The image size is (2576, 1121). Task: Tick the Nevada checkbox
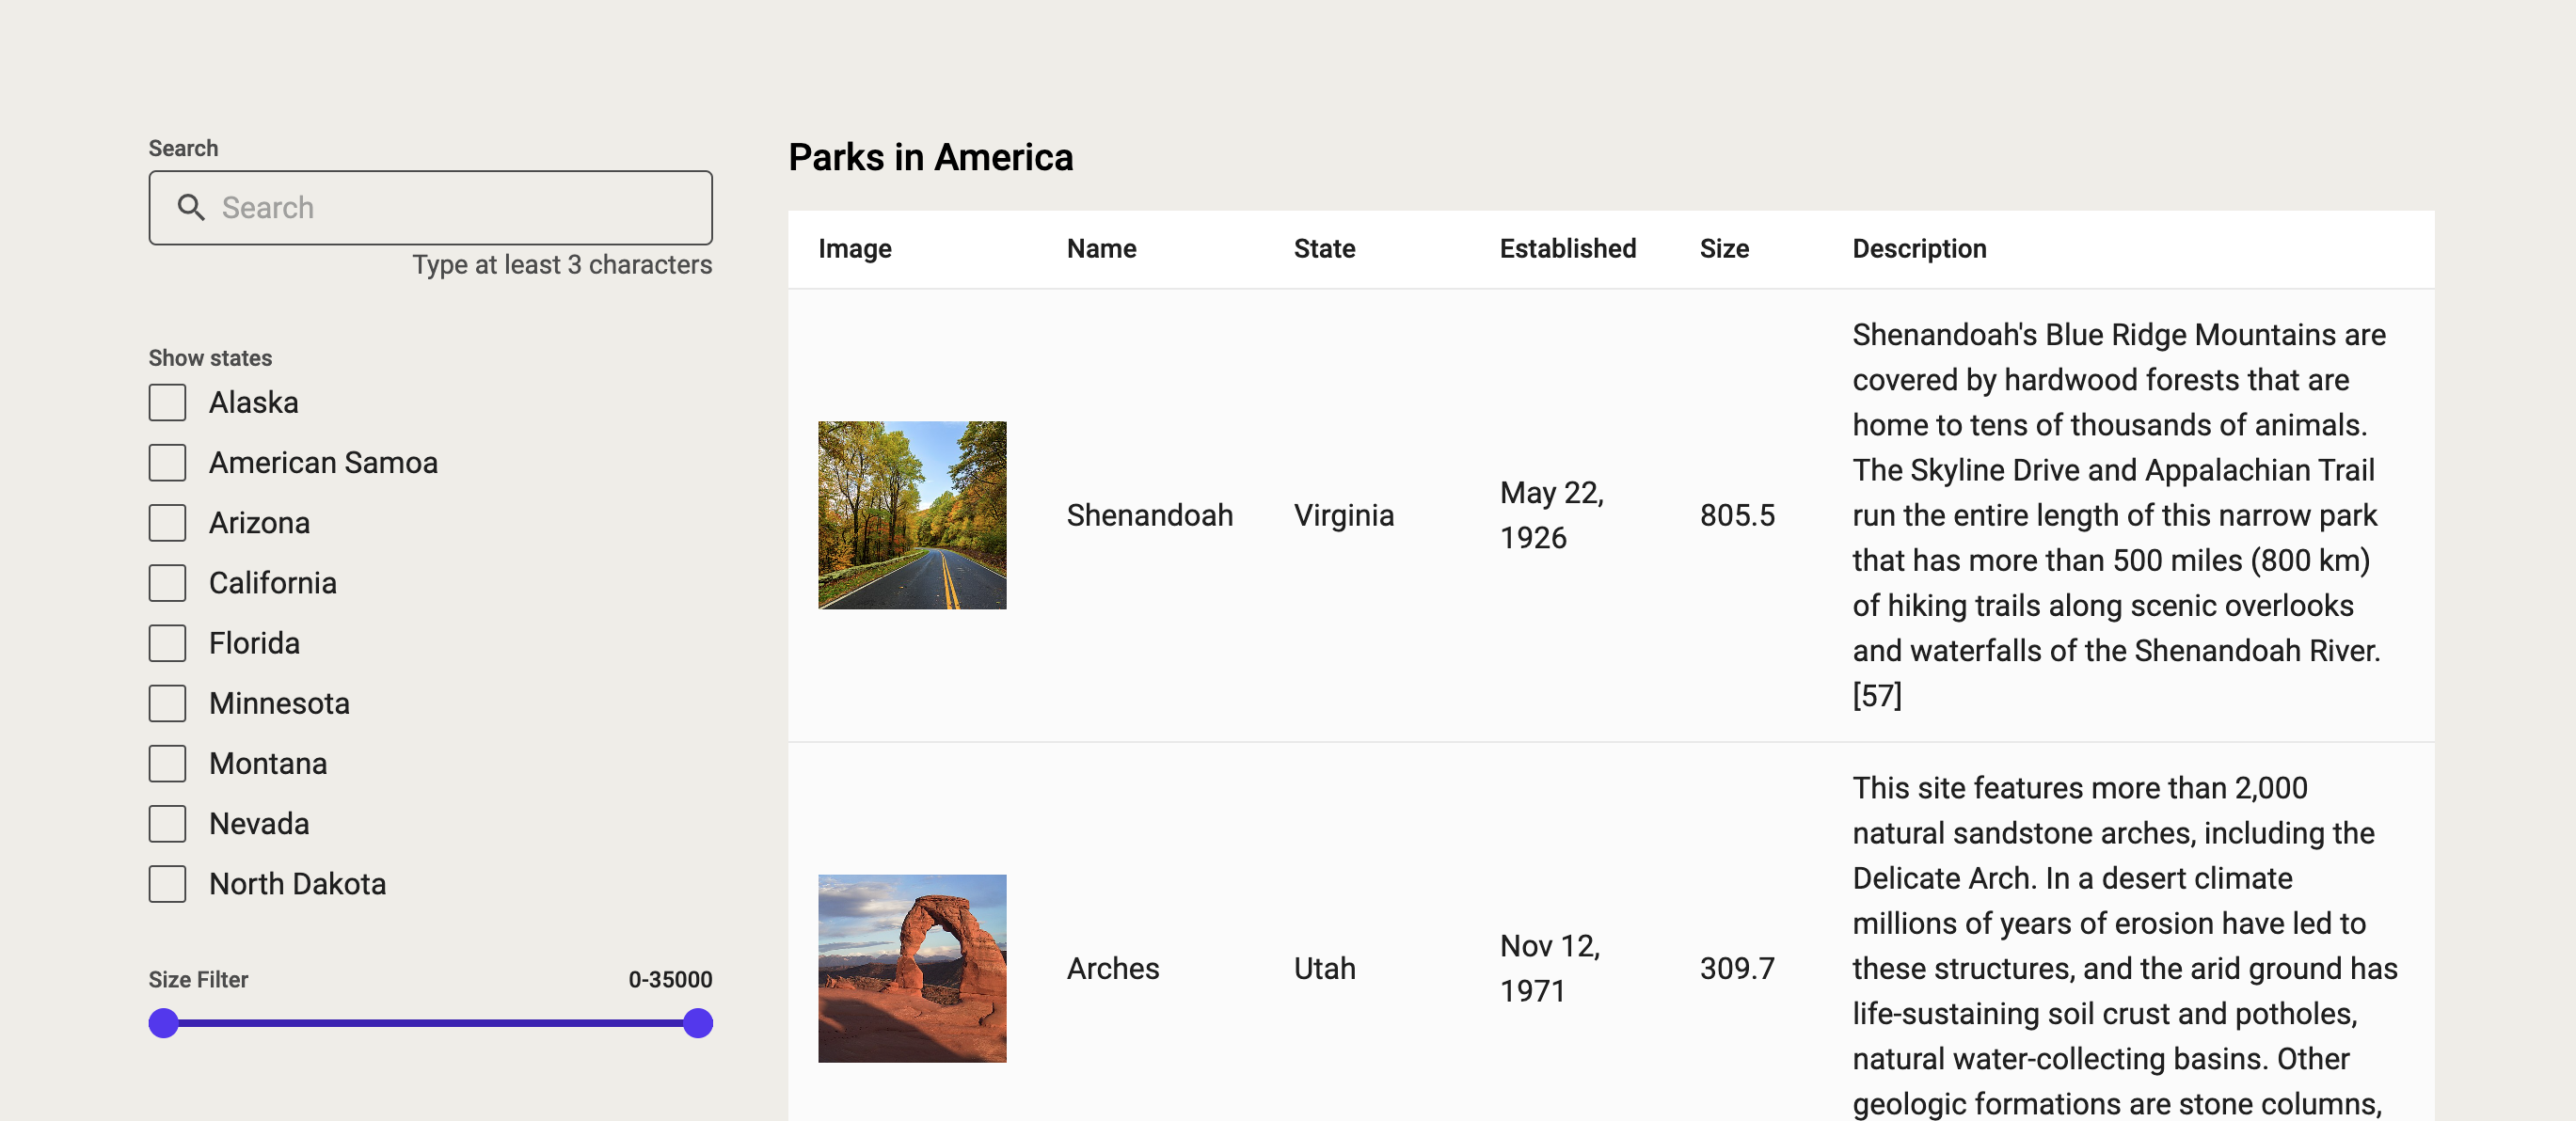[167, 823]
